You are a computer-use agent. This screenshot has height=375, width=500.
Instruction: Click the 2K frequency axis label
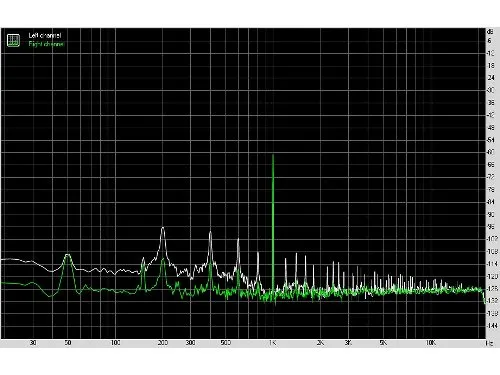[x=320, y=343]
